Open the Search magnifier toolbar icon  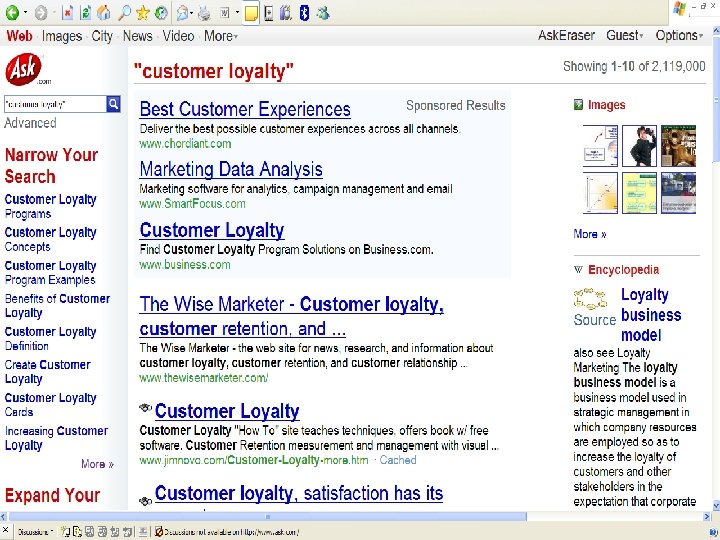124,13
